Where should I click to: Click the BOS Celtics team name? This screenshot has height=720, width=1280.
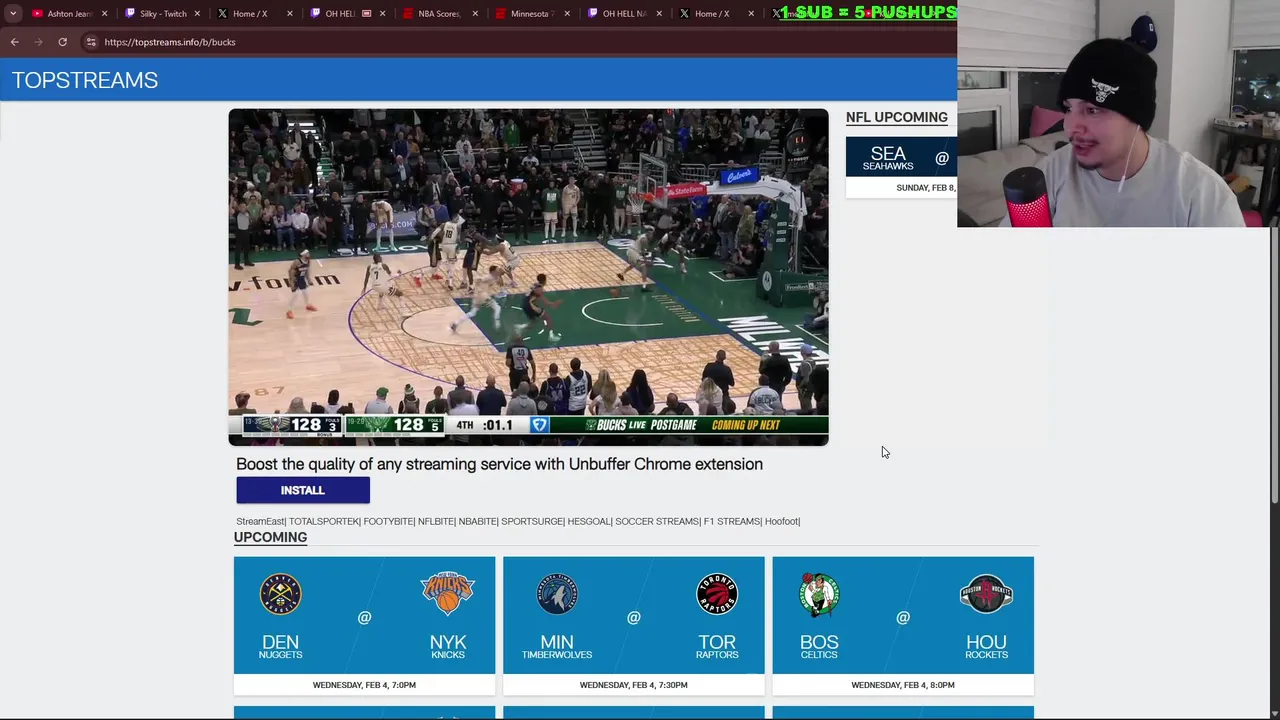pyautogui.click(x=819, y=647)
